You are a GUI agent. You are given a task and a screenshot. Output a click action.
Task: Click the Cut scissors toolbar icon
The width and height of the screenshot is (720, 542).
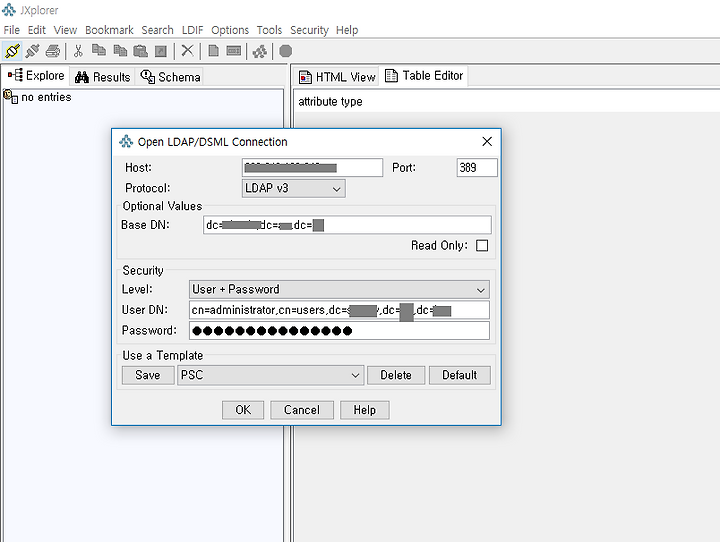pyautogui.click(x=78, y=51)
